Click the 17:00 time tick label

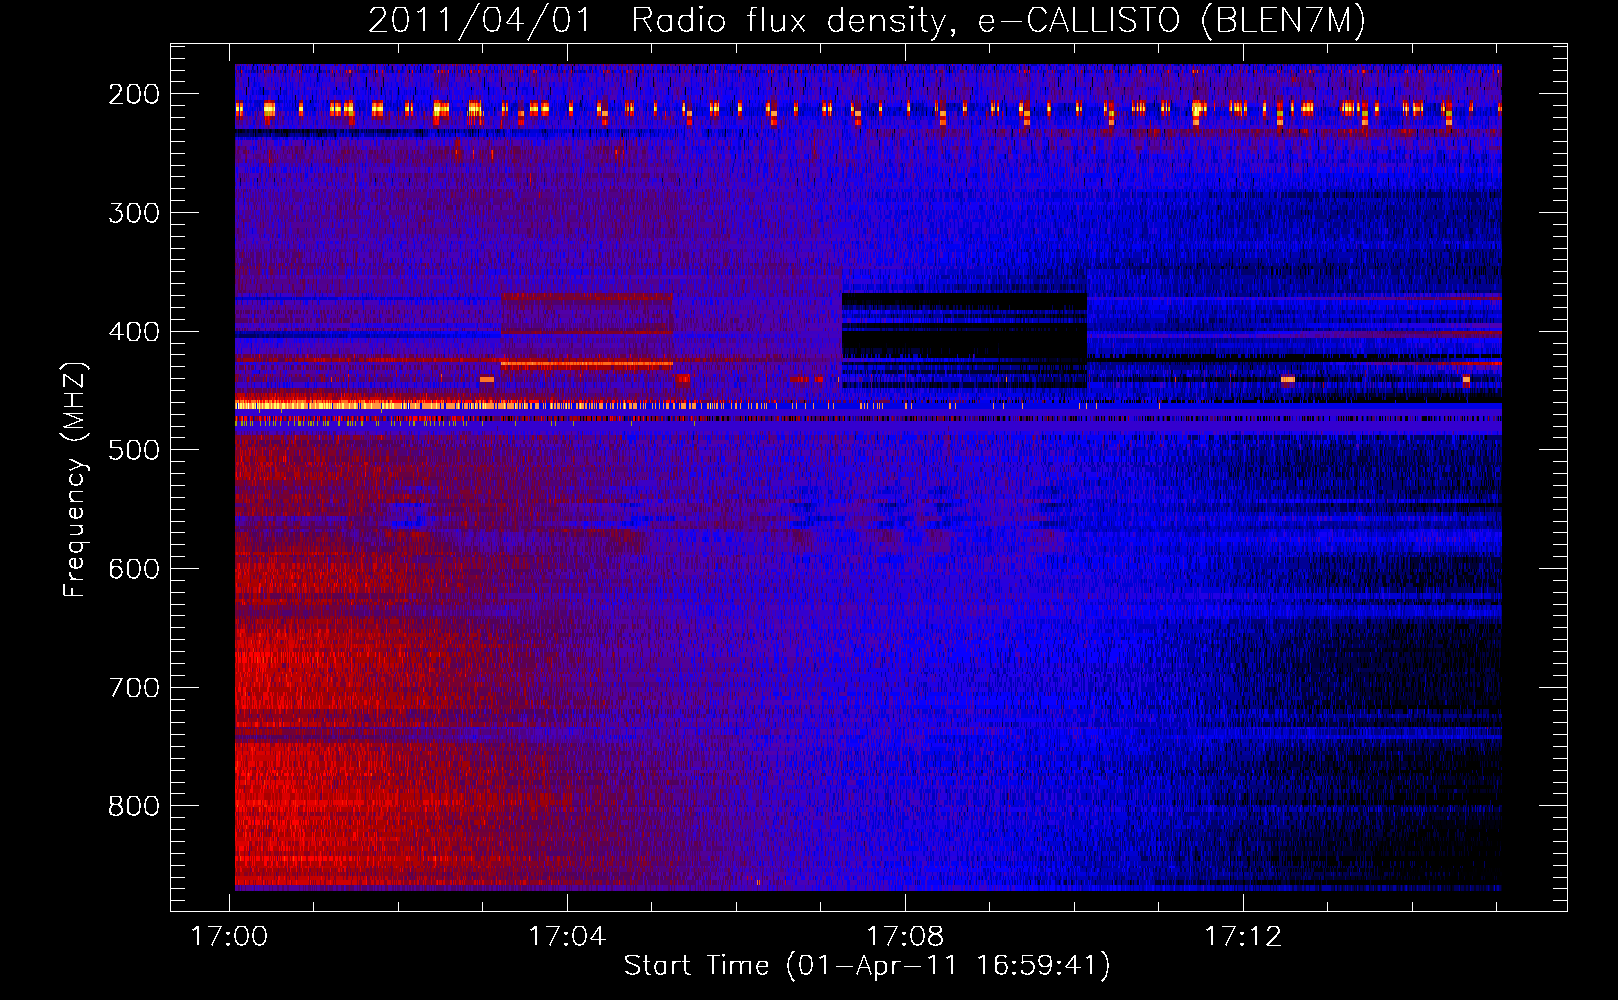tap(230, 936)
